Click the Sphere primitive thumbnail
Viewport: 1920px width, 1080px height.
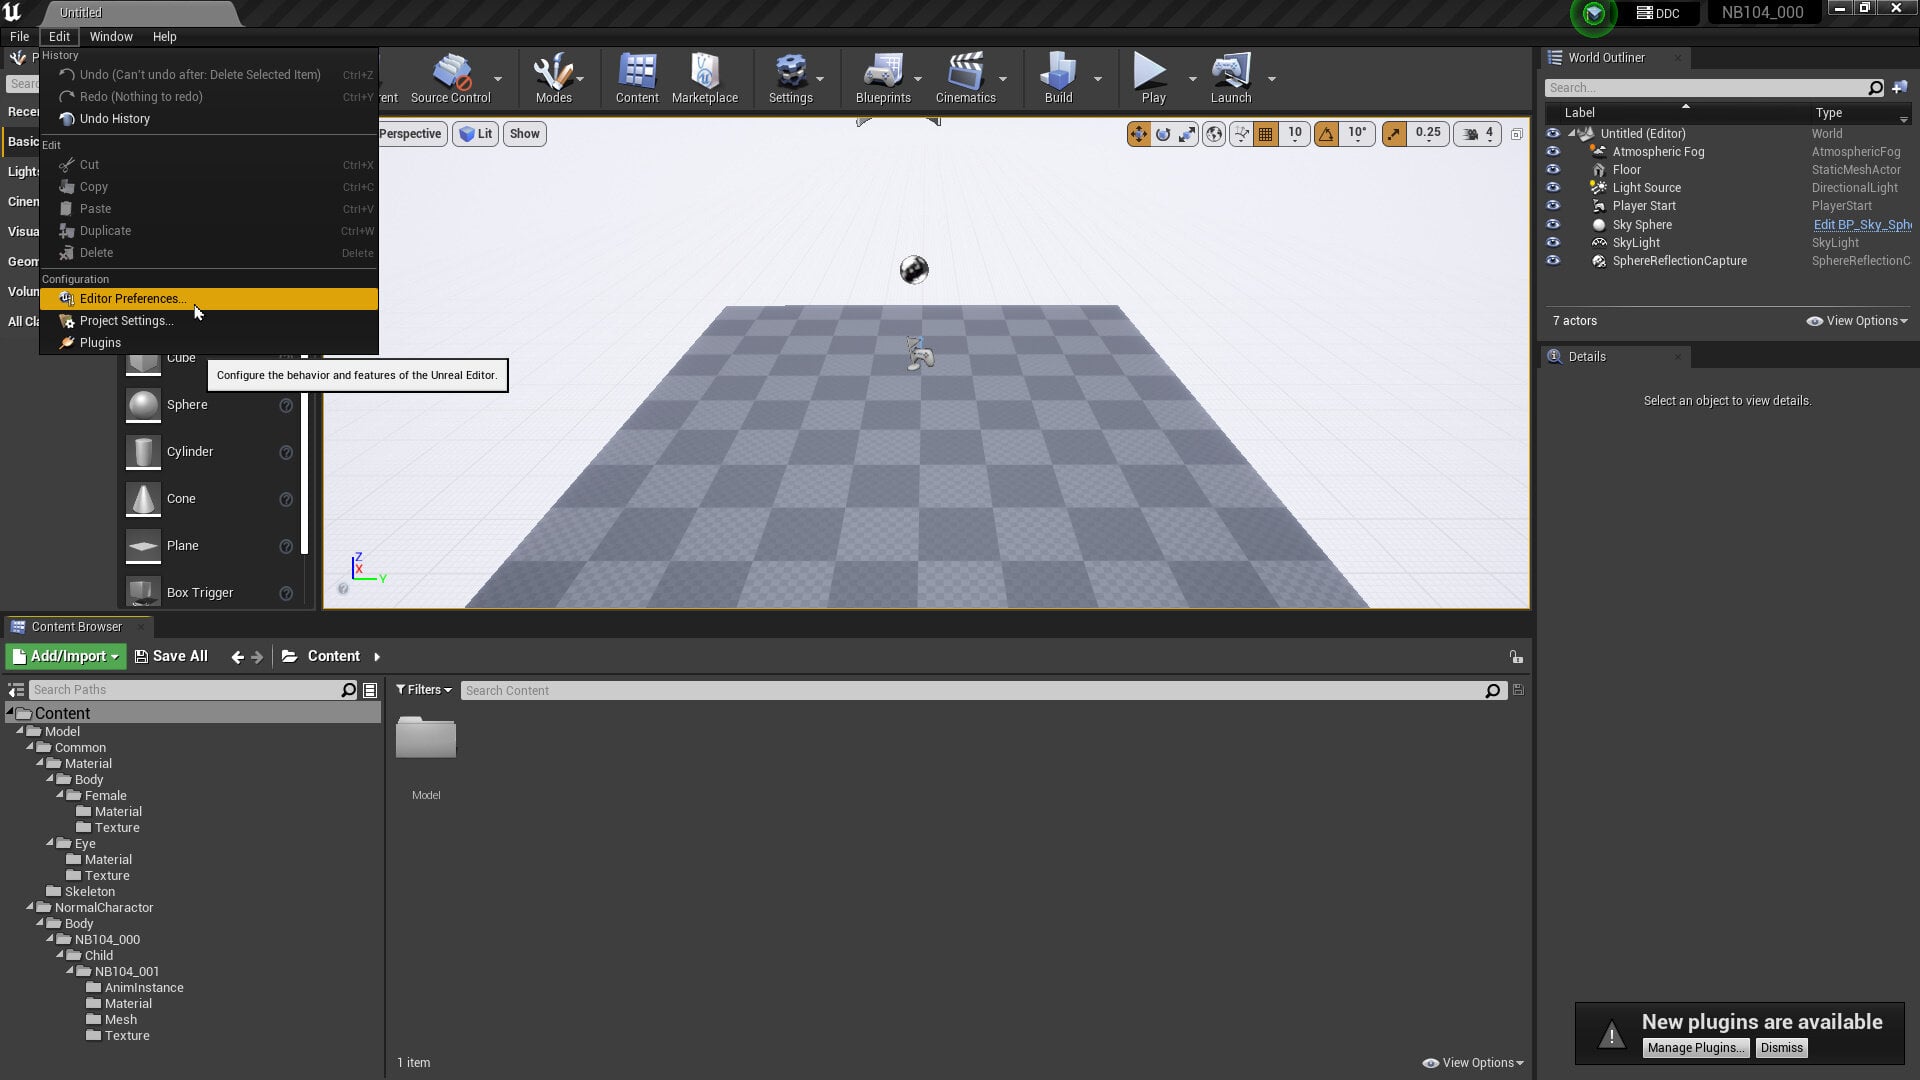click(143, 405)
